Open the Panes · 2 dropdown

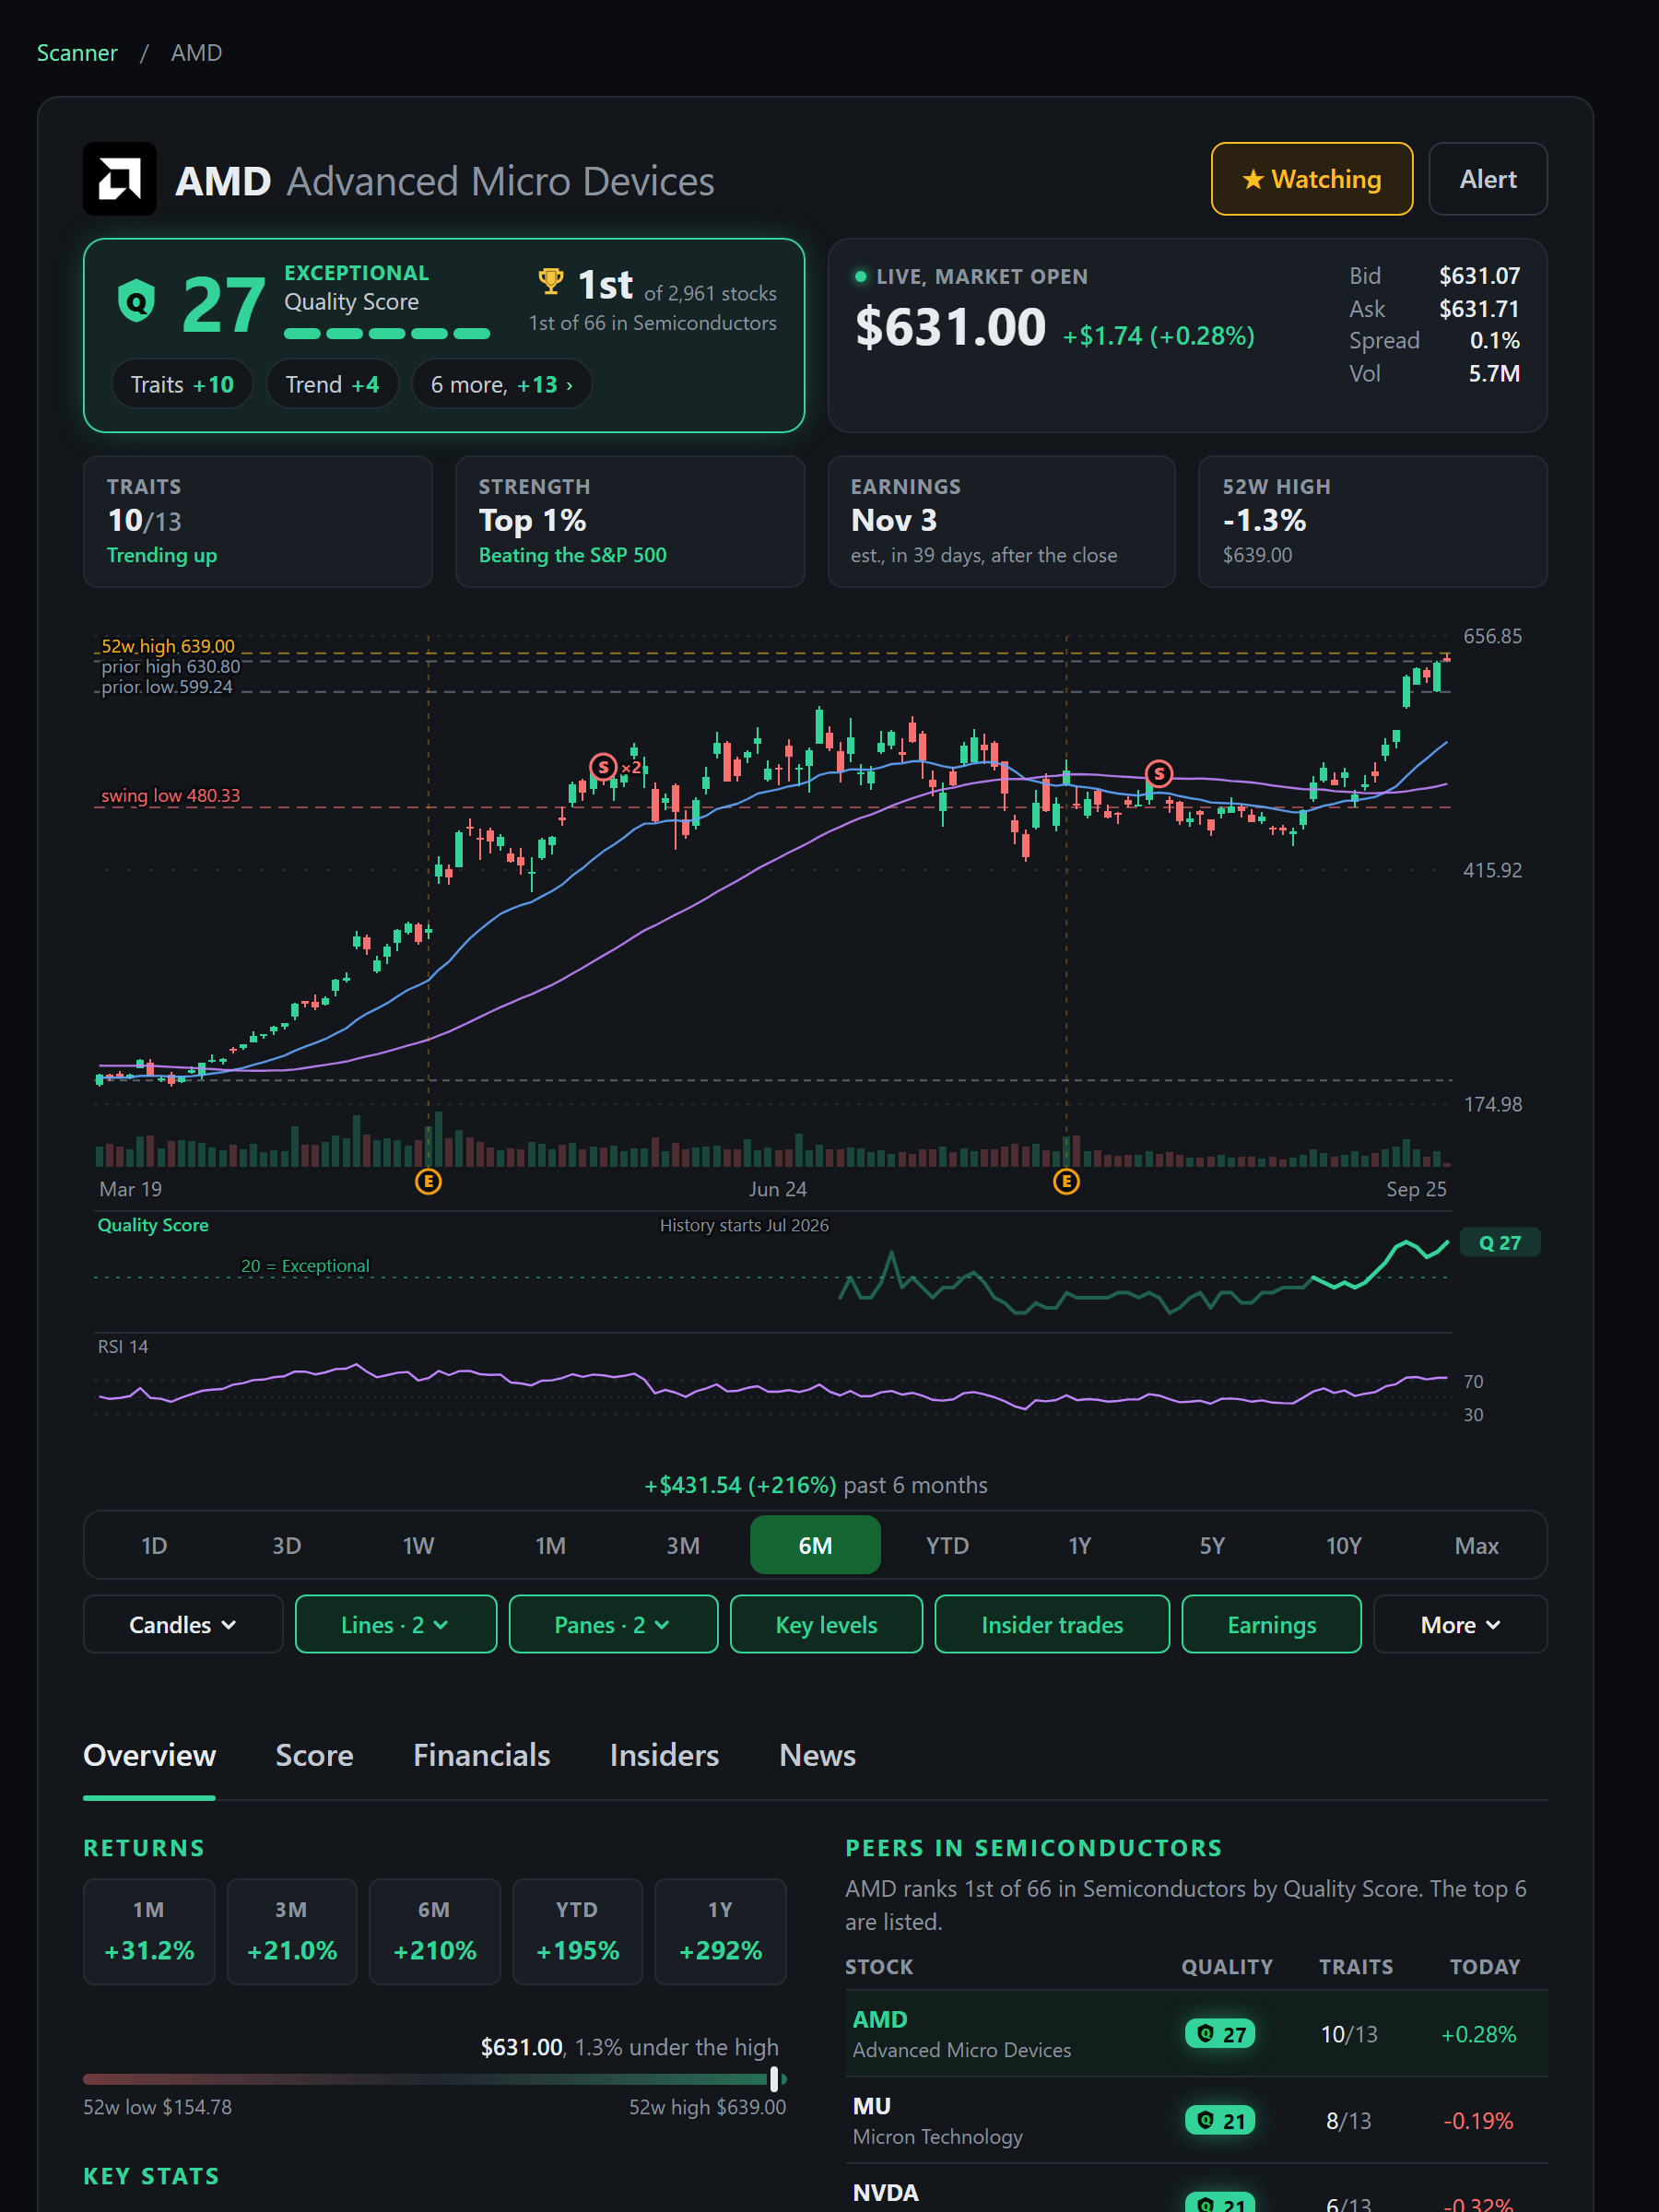pos(613,1624)
